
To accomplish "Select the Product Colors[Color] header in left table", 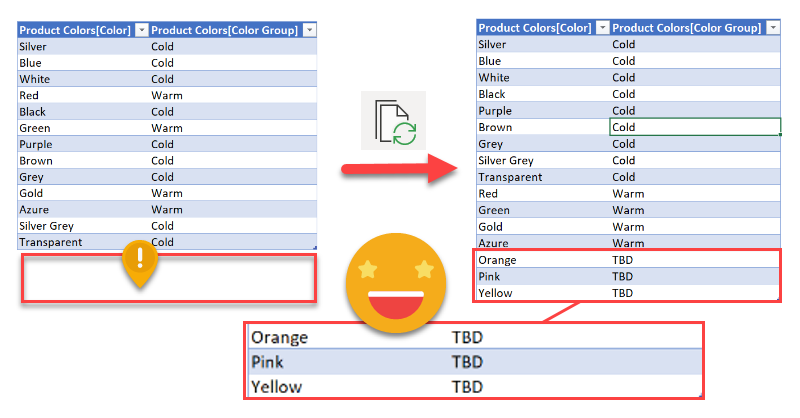I will pos(75,31).
